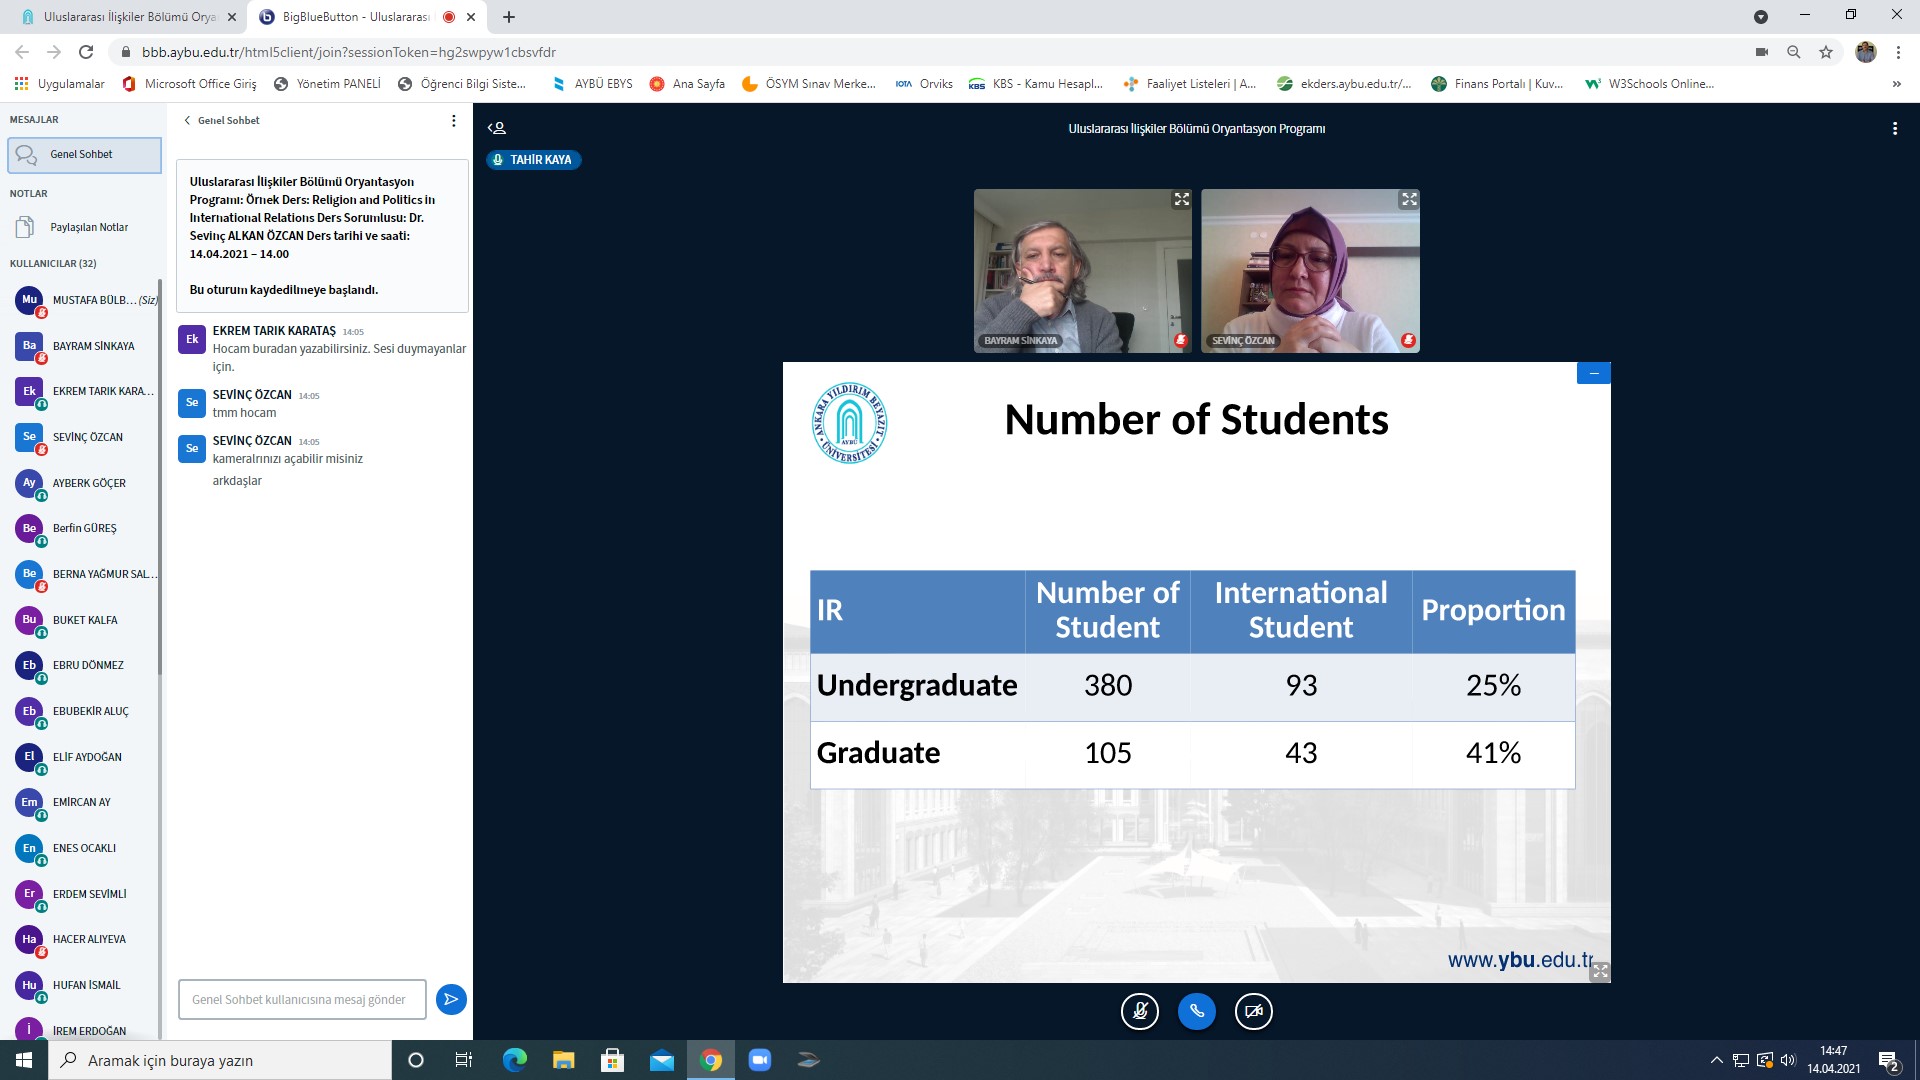Screen dimensions: 1920x1080
Task: Bookmark this page with star icon
Action: (x=1826, y=52)
